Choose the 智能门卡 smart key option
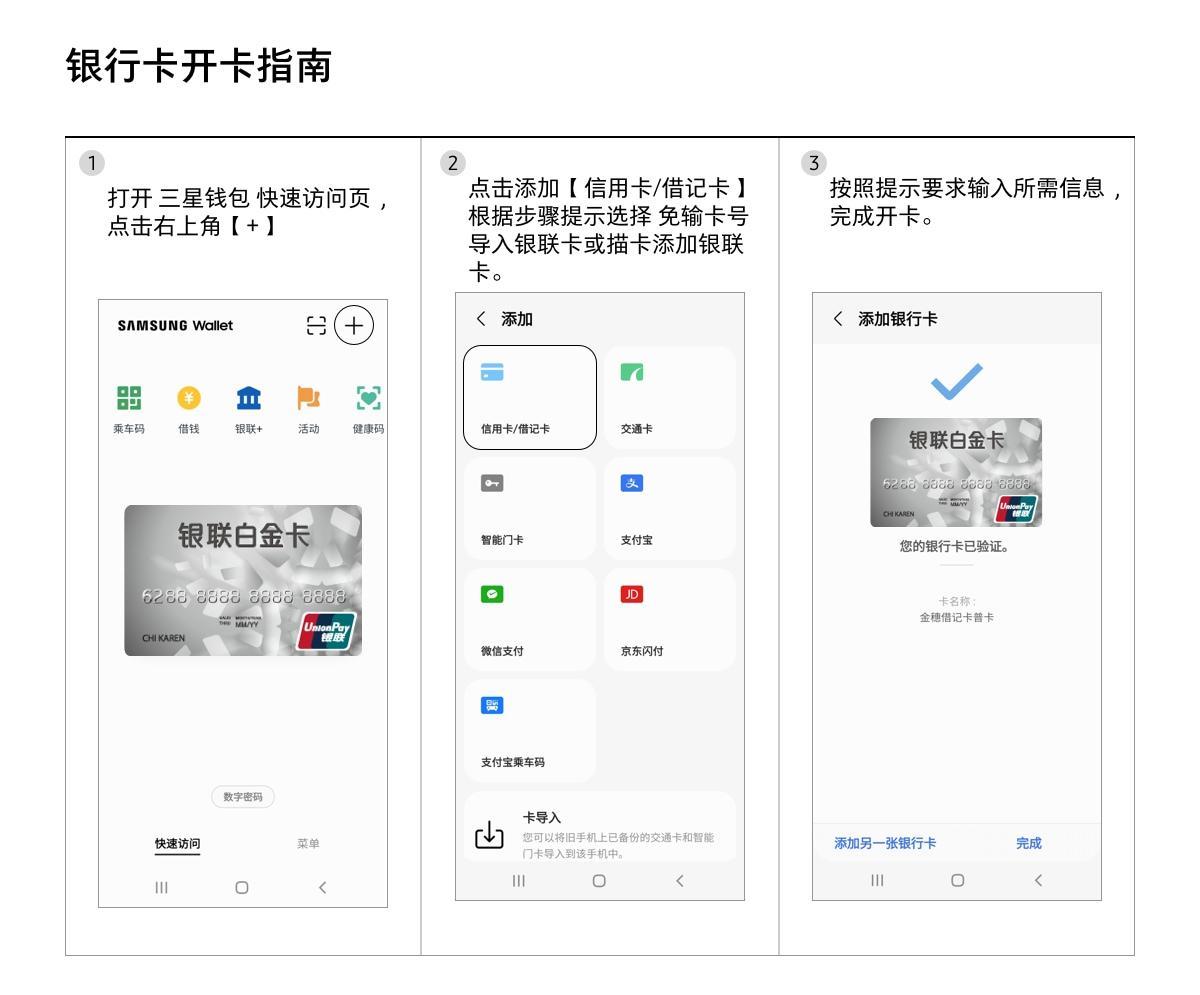Image resolution: width=1200 pixels, height=995 pixels. coord(530,508)
